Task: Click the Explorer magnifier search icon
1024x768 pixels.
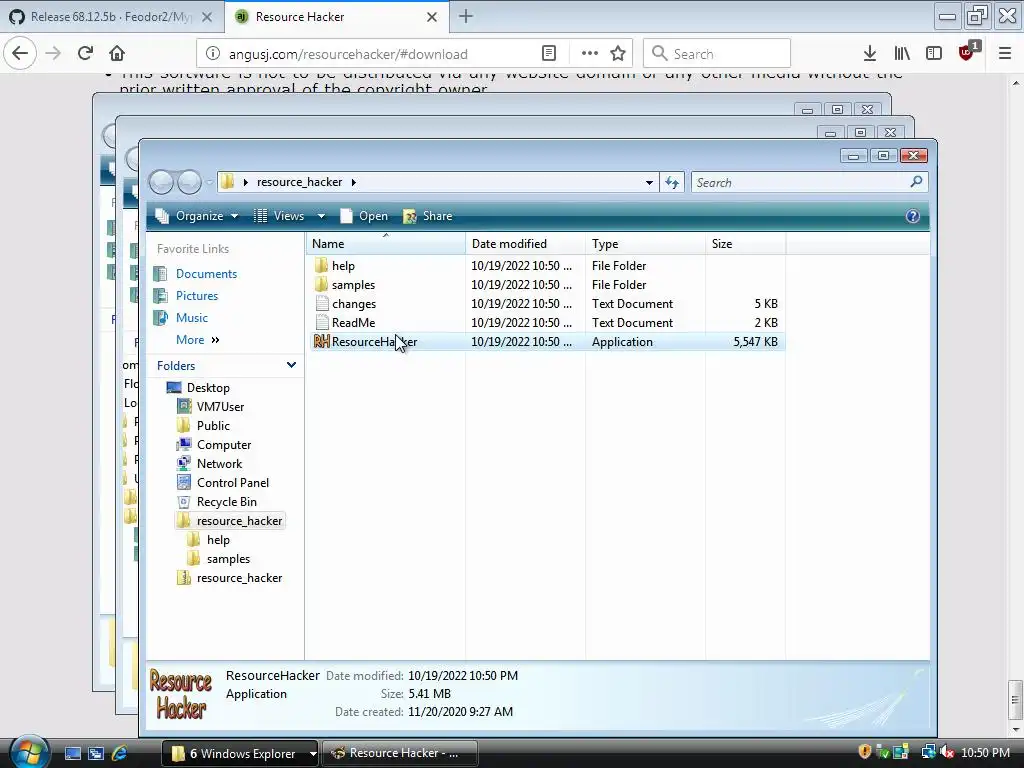Action: coord(916,182)
